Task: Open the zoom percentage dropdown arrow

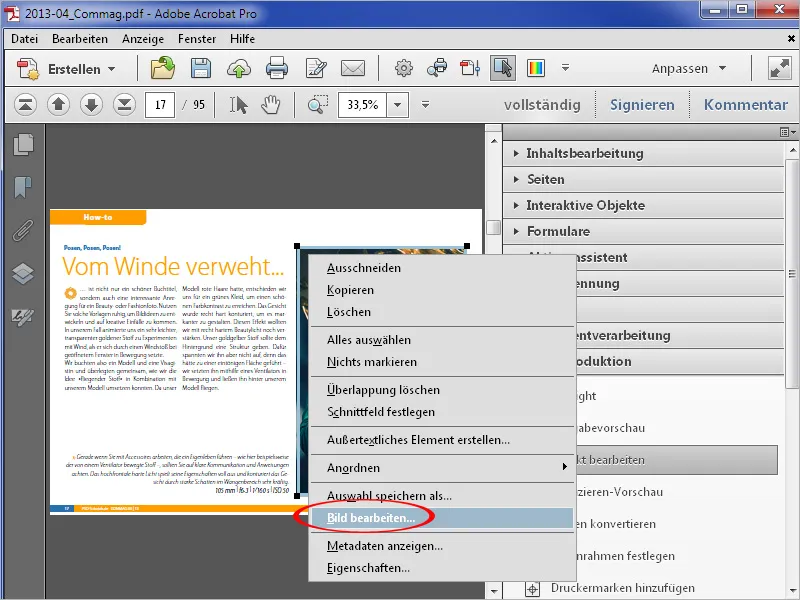Action: [397, 105]
